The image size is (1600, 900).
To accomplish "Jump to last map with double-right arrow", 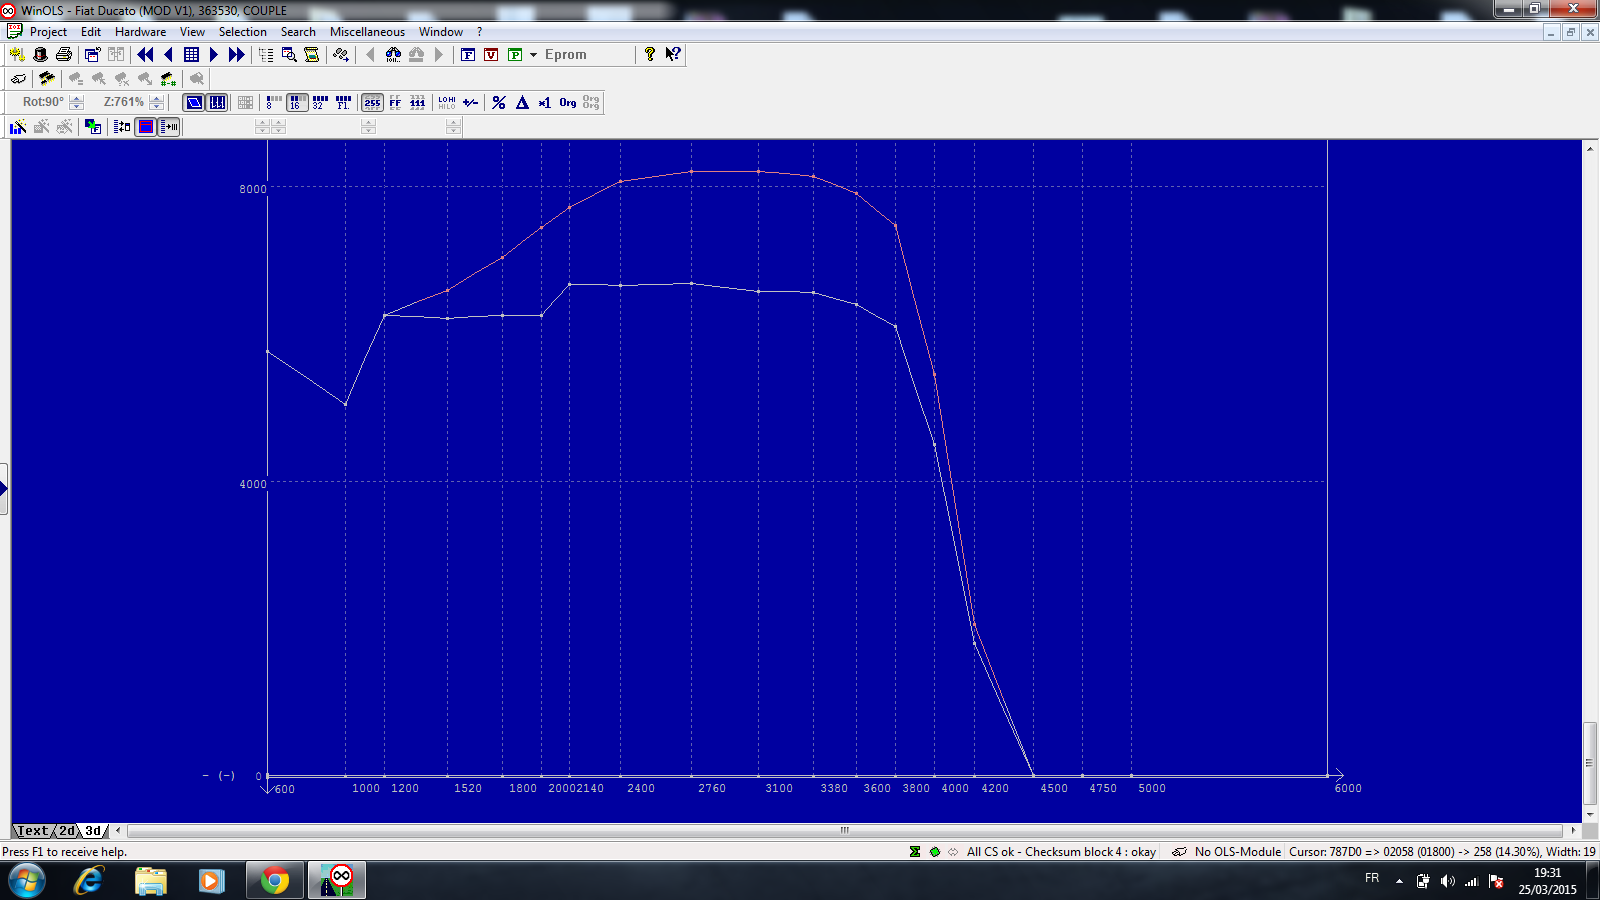I will [237, 55].
